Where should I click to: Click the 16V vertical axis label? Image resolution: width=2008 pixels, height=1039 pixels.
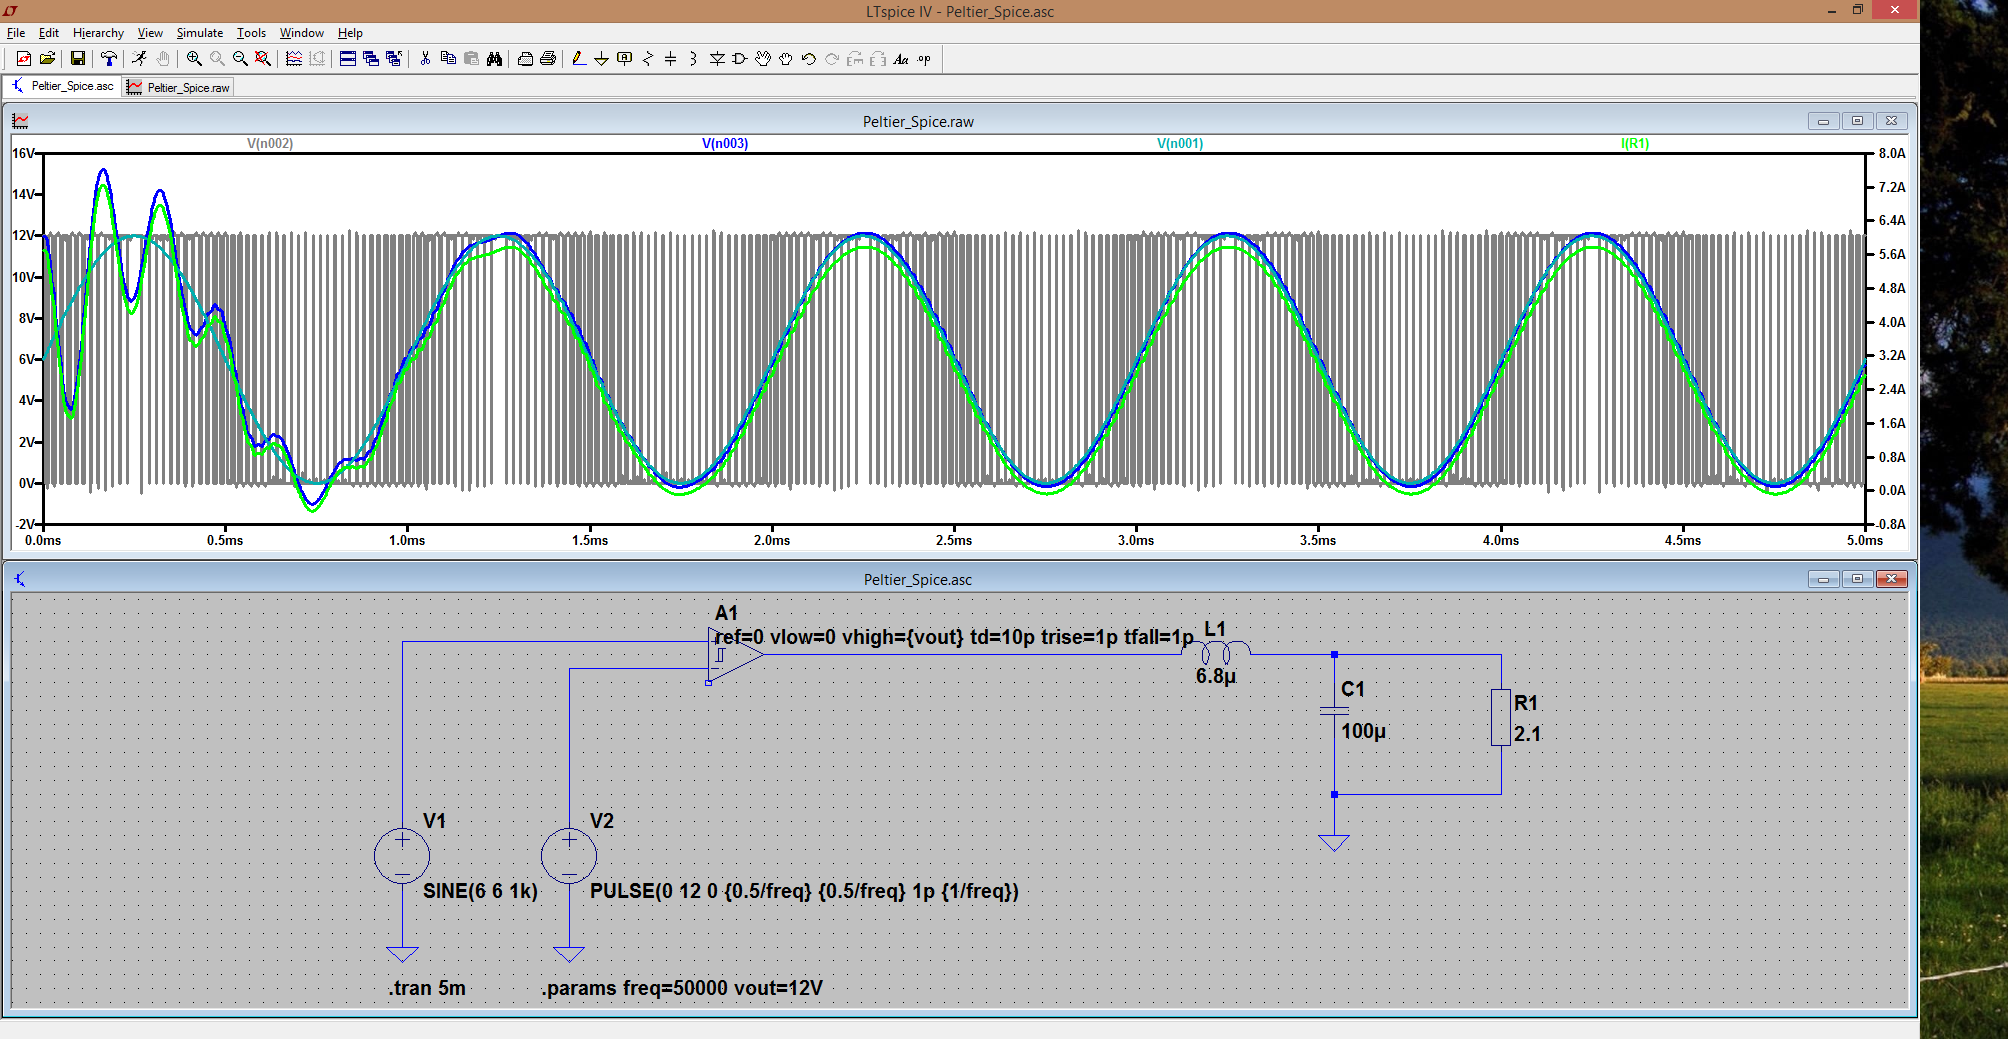[22, 153]
